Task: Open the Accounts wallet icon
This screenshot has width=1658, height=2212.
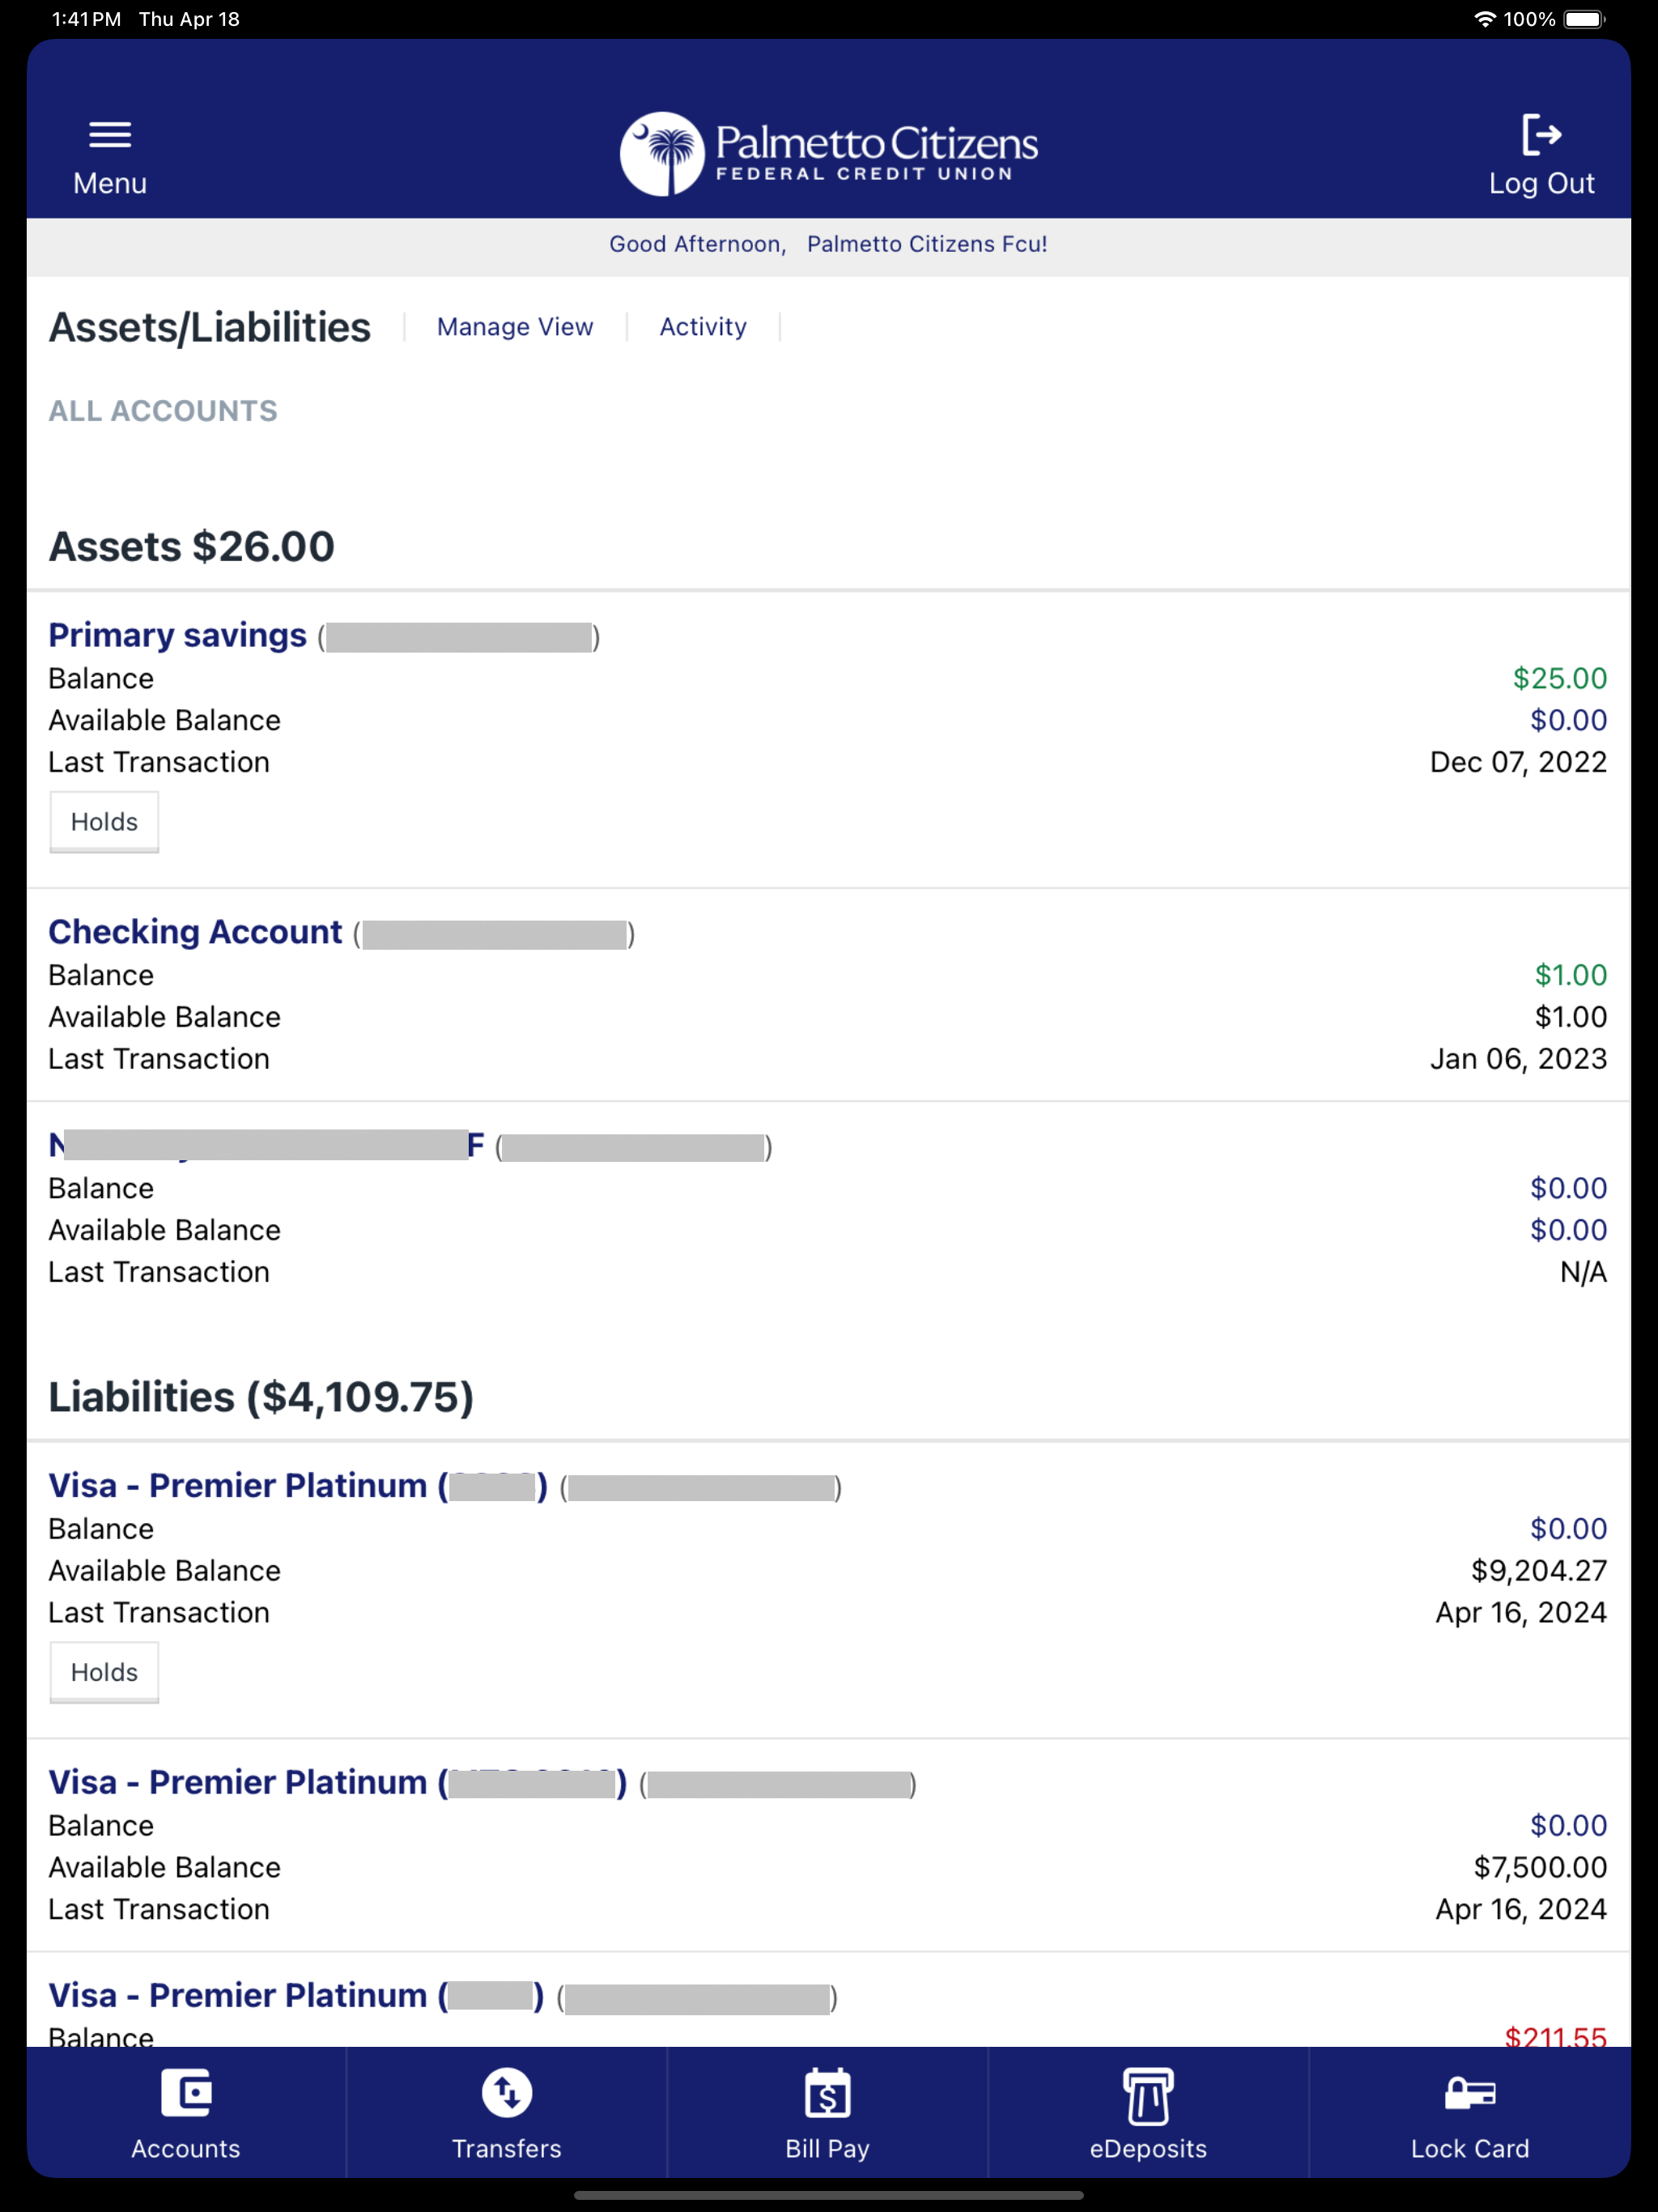Action: click(186, 2093)
